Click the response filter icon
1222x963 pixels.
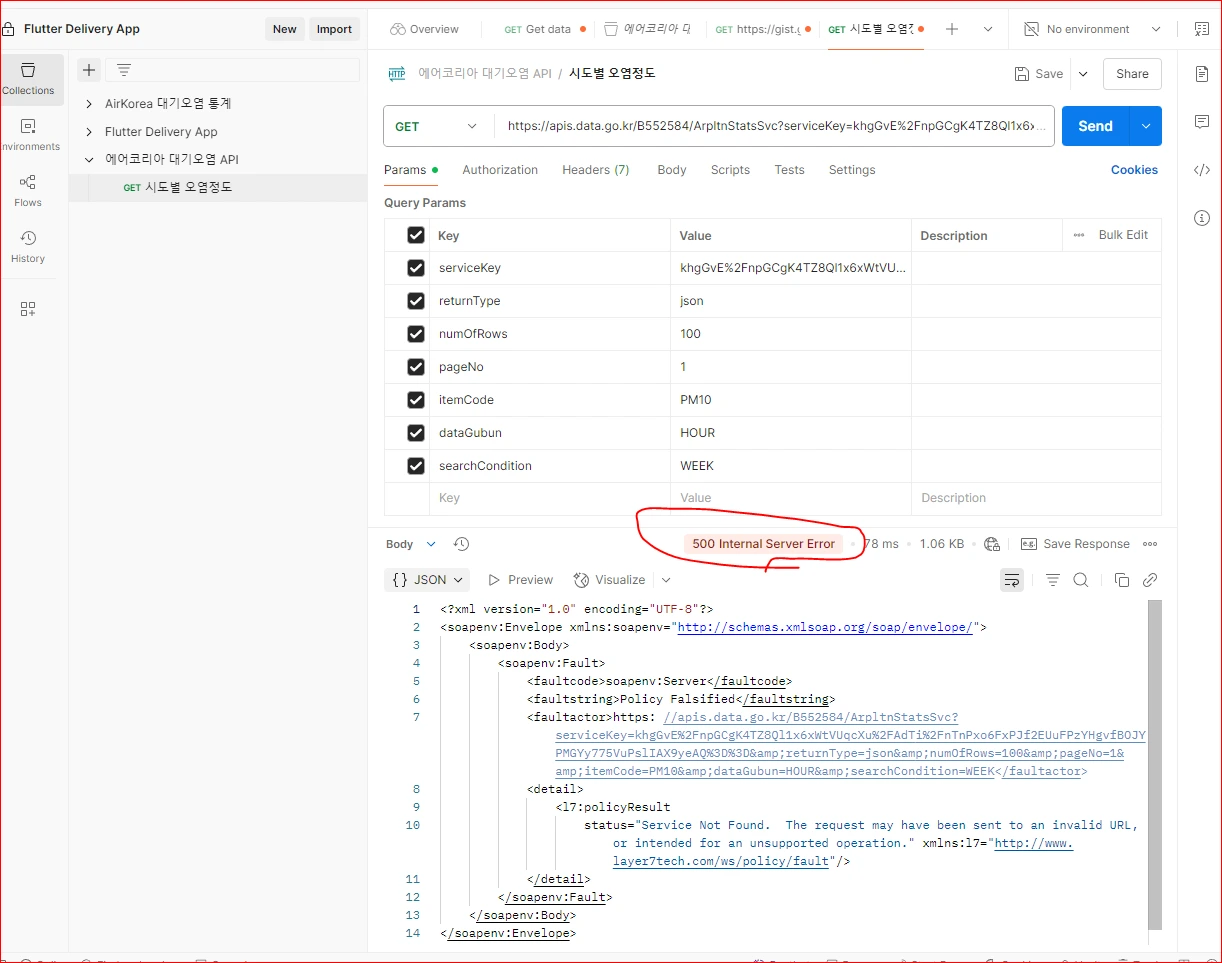tap(1053, 580)
